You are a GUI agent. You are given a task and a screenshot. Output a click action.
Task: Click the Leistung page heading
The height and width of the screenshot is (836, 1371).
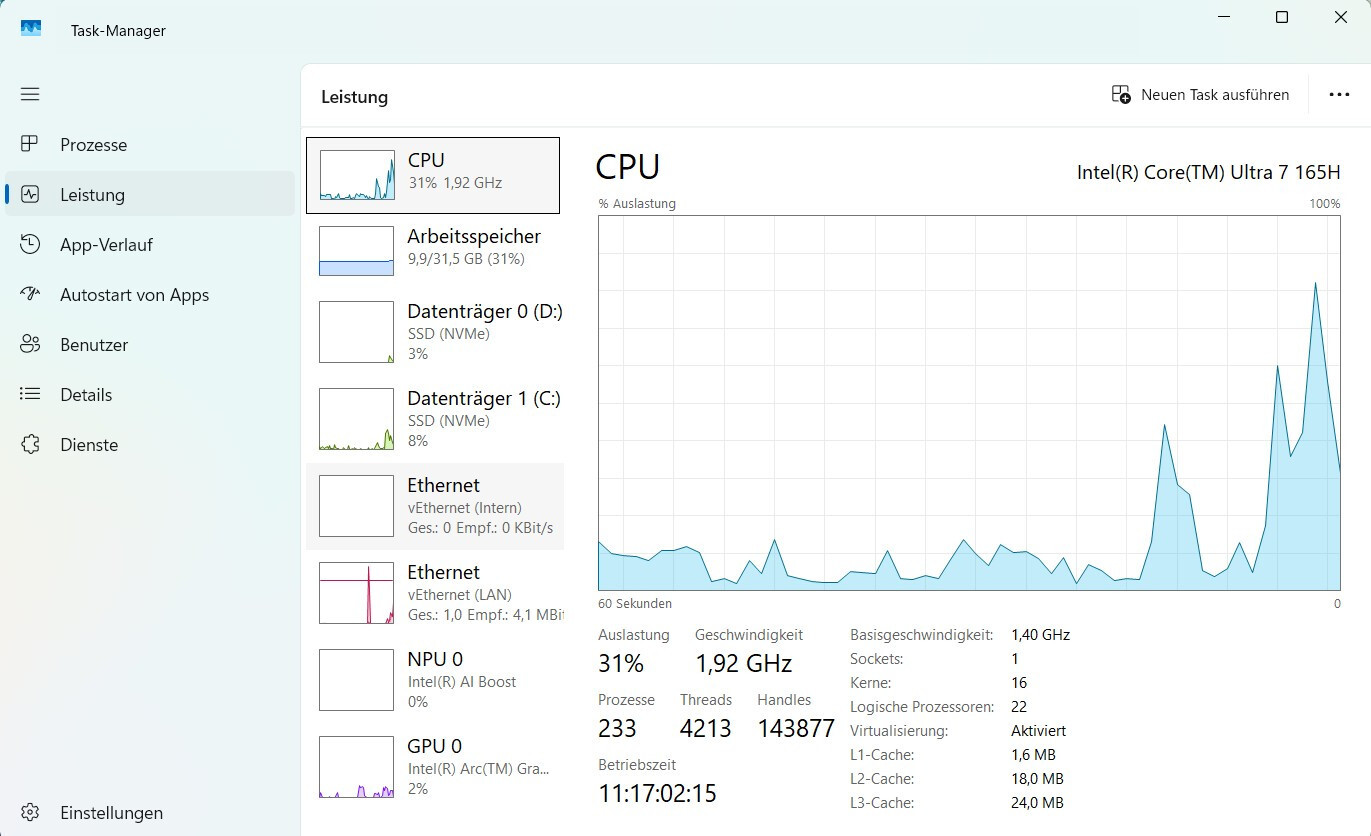[354, 97]
